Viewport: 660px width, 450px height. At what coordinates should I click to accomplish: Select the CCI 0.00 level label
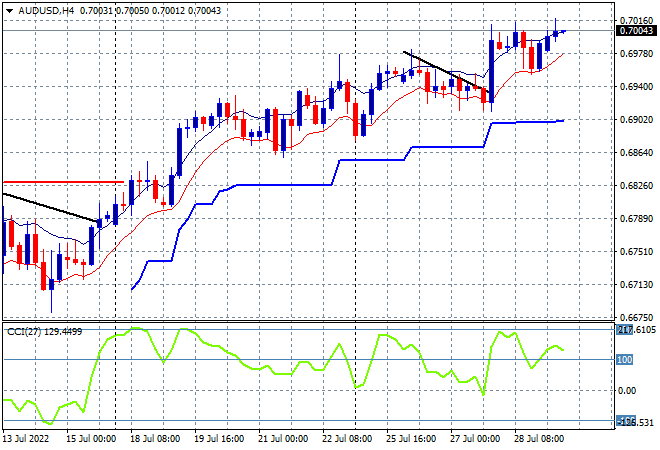tap(626, 391)
